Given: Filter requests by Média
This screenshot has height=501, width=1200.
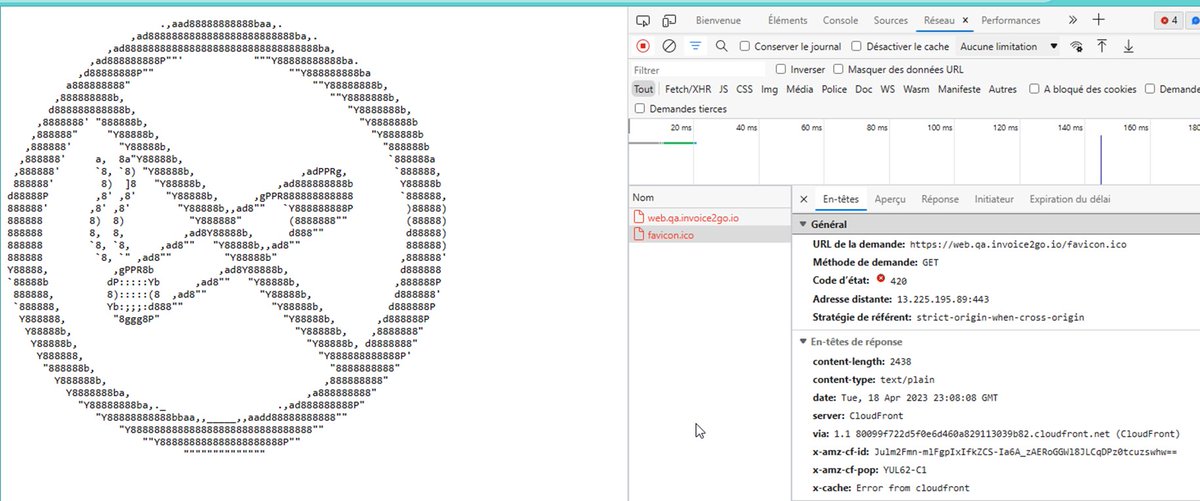Looking at the screenshot, I should (x=799, y=89).
